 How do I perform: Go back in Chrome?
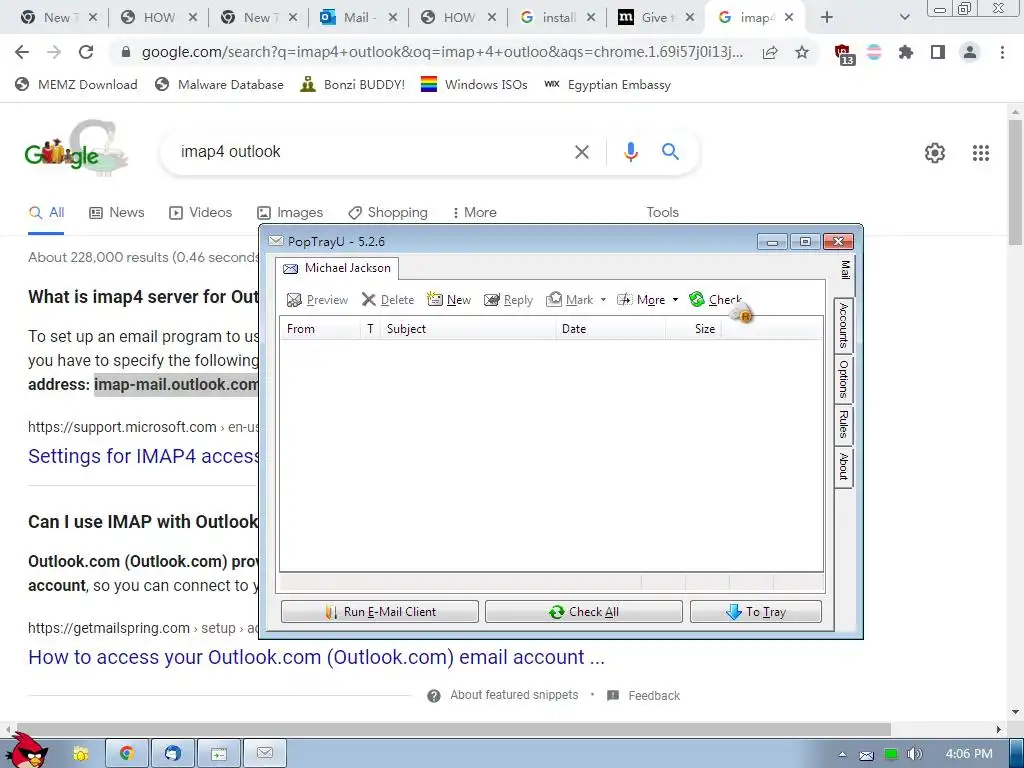[x=22, y=52]
